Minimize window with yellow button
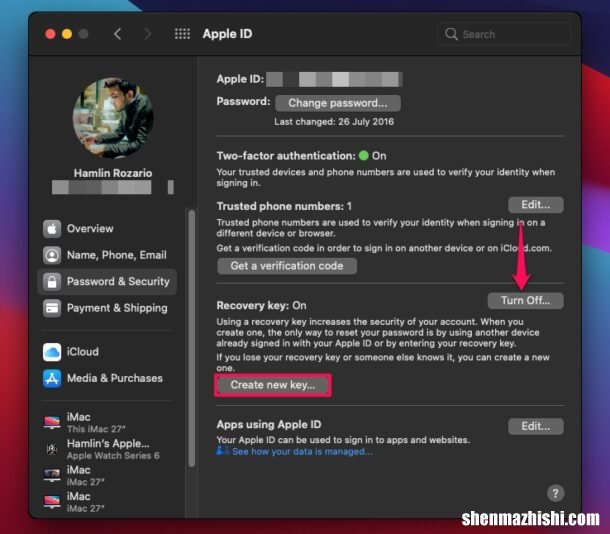 click(67, 34)
